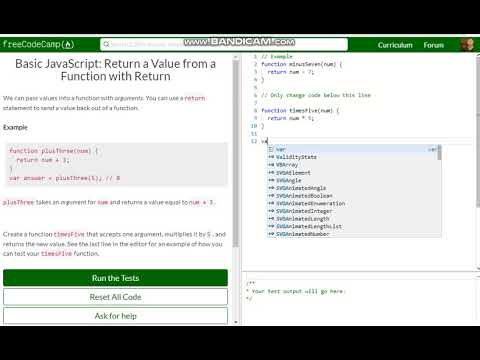
Task: Click 'Your test output will go here' text
Action: click(298, 291)
